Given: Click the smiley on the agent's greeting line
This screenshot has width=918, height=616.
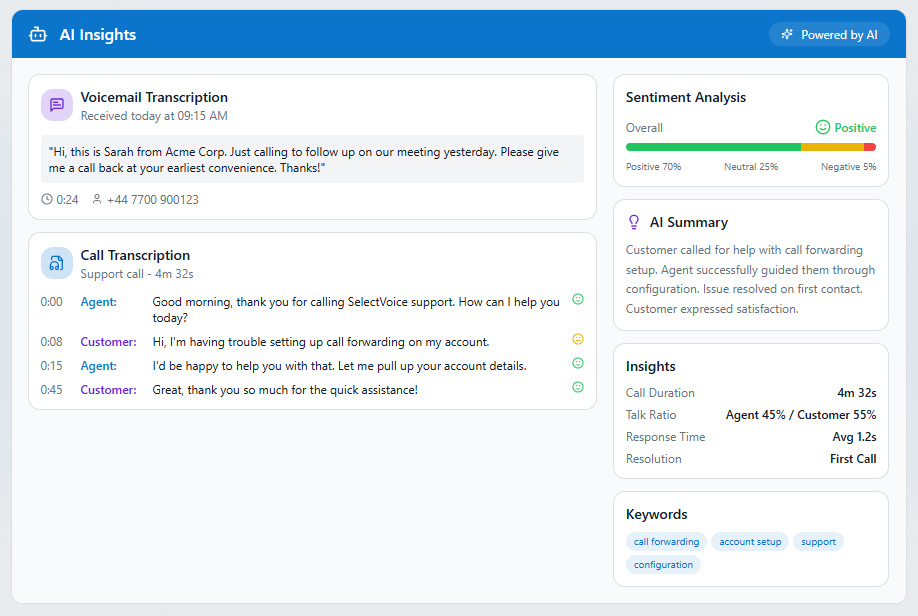Looking at the screenshot, I should tap(578, 299).
